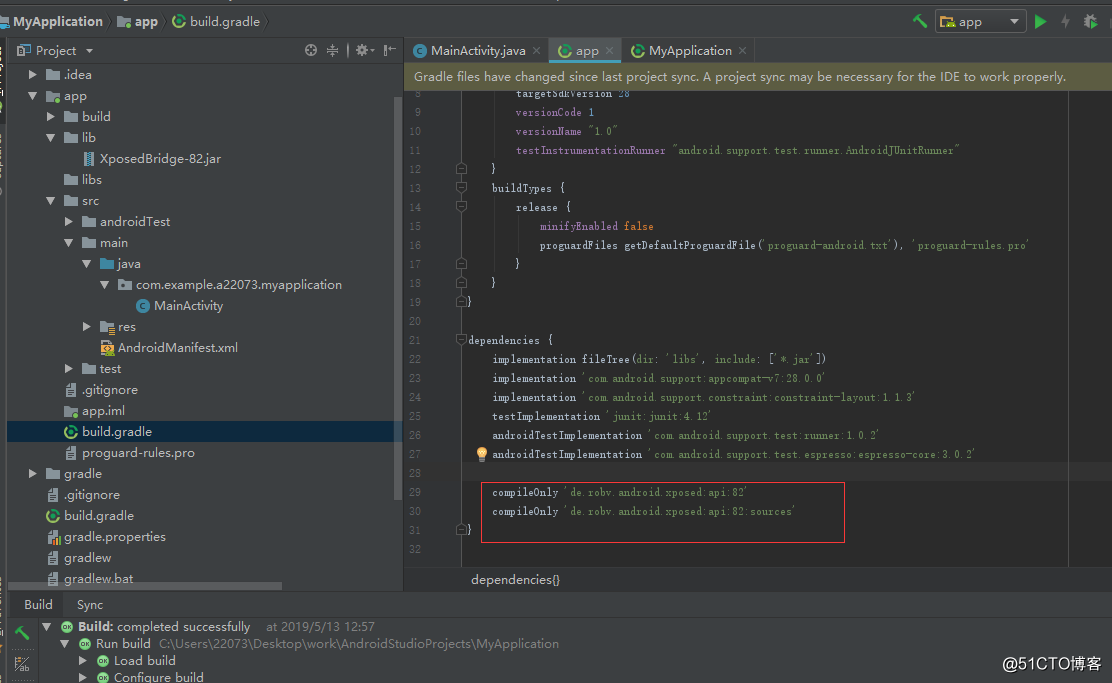Screen dimensions: 1112x683
Task: Click the Apply Changes lightning icon
Action: pos(1065,22)
